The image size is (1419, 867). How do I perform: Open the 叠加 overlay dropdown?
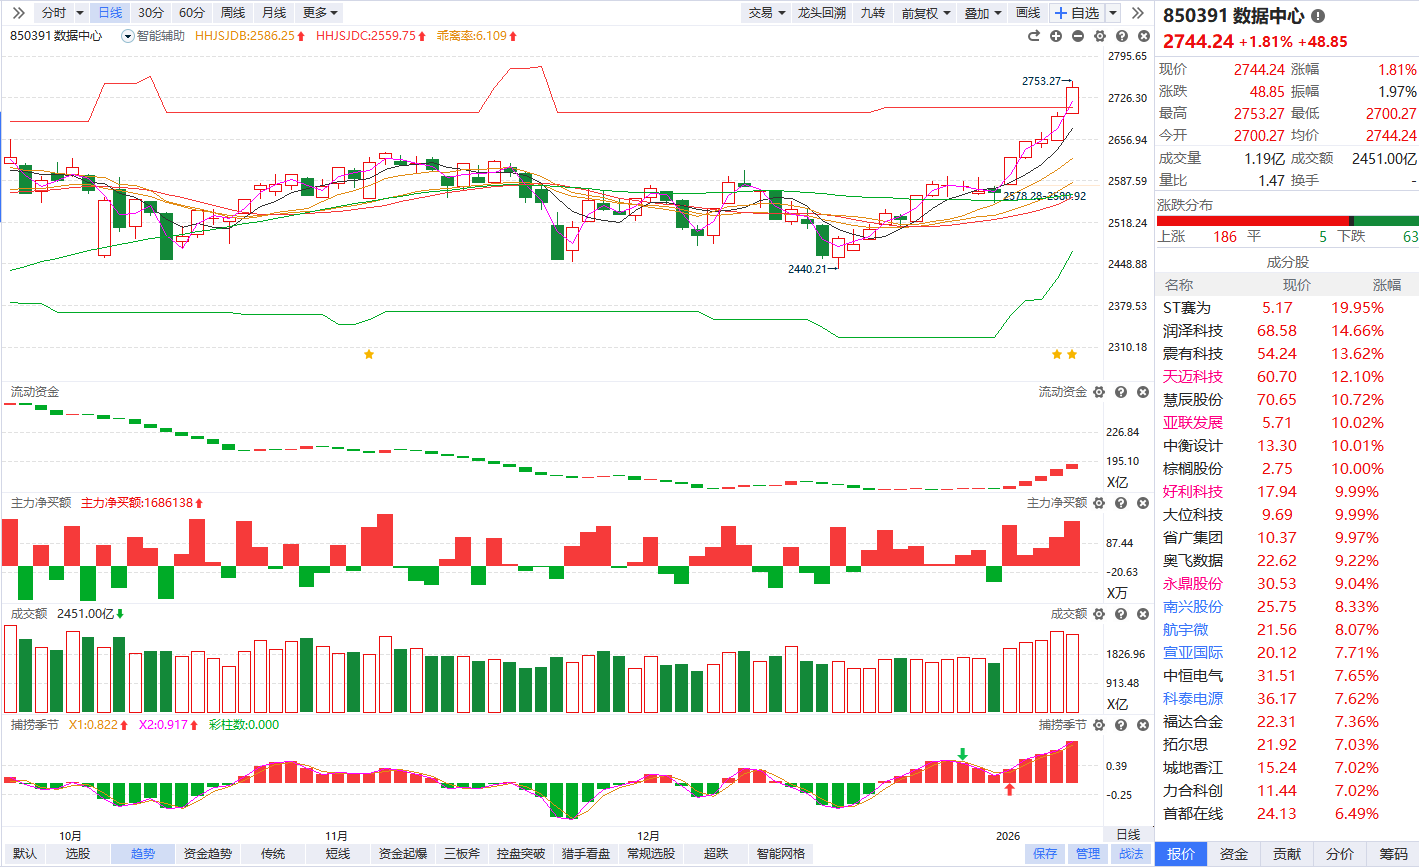[983, 13]
